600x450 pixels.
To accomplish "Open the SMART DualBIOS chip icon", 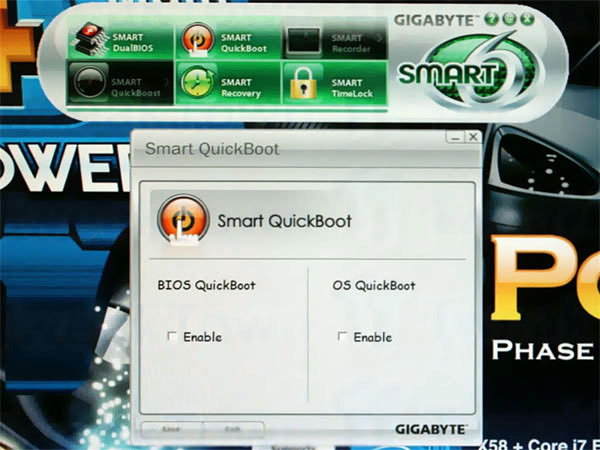I will coord(88,43).
